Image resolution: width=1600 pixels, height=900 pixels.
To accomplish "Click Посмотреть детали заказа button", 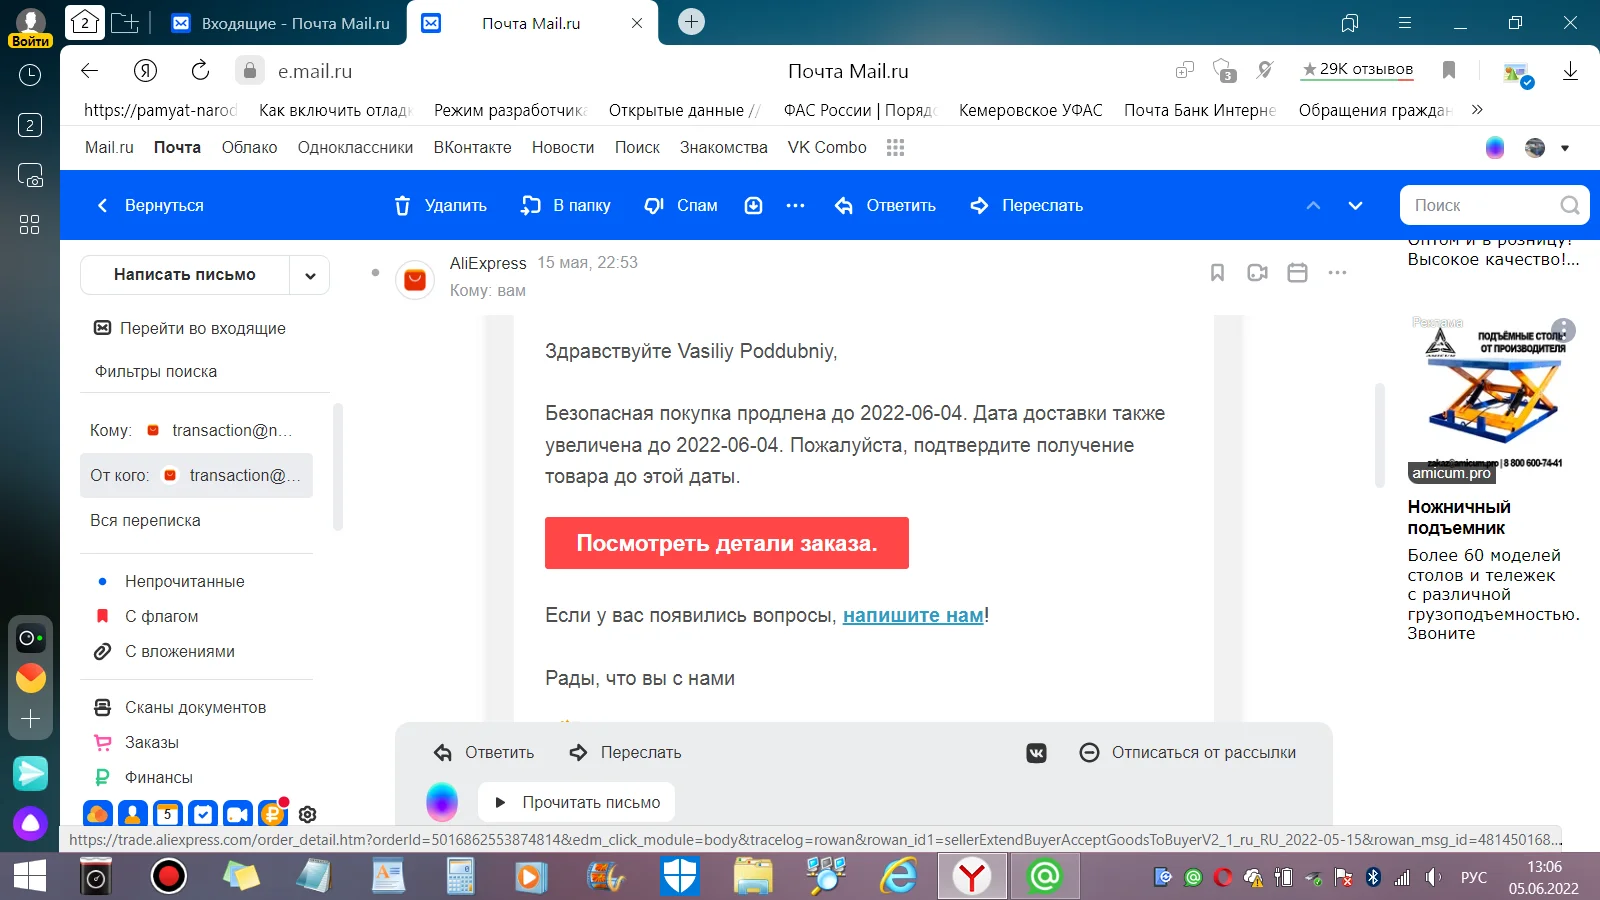I will click(x=727, y=543).
